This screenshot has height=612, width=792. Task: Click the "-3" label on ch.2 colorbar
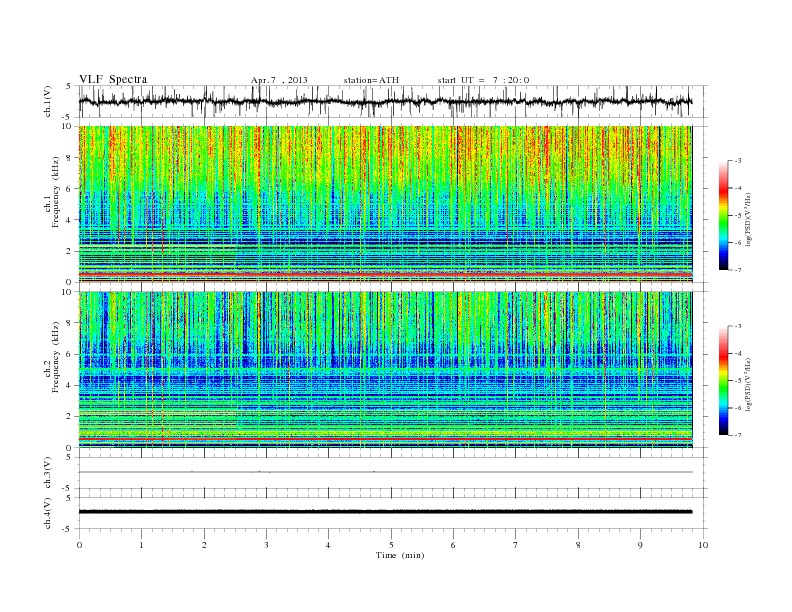click(738, 326)
